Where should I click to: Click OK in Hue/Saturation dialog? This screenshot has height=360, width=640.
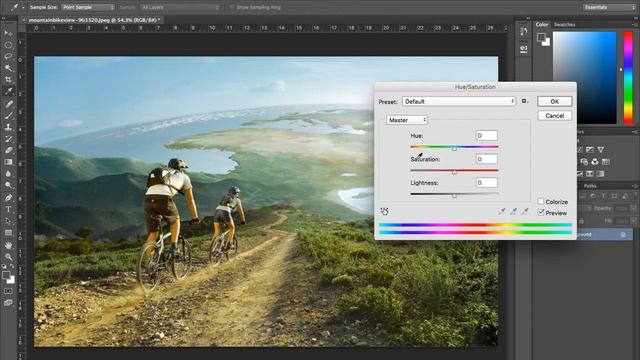click(x=554, y=101)
